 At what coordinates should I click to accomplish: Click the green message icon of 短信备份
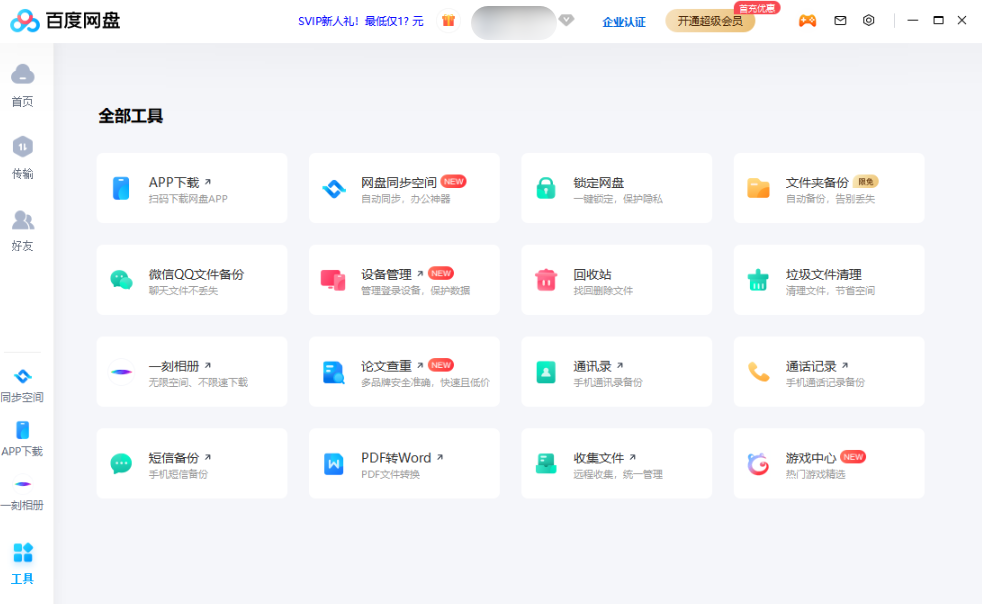121,464
